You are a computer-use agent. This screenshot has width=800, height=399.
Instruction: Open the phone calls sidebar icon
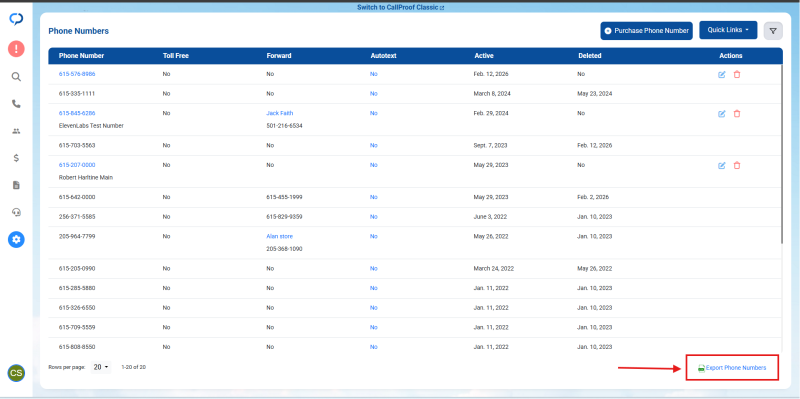[16, 104]
